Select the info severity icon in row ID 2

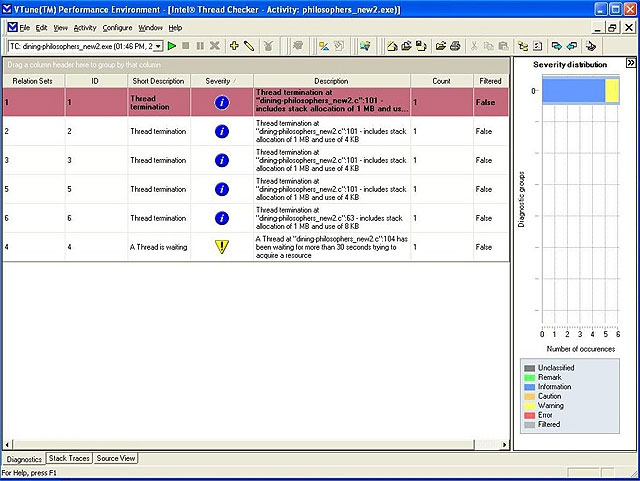coord(222,131)
